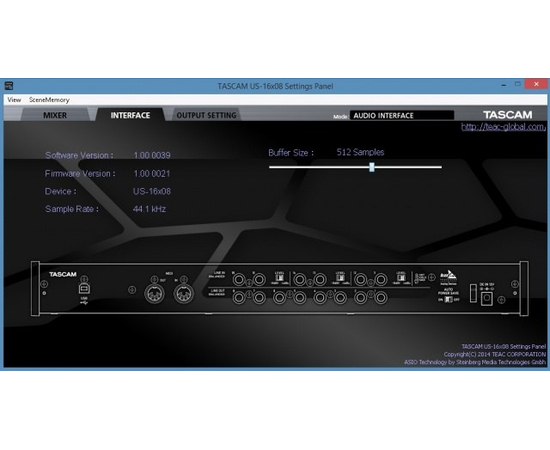Close the Settings Panel window
550x450 pixels.
click(536, 84)
